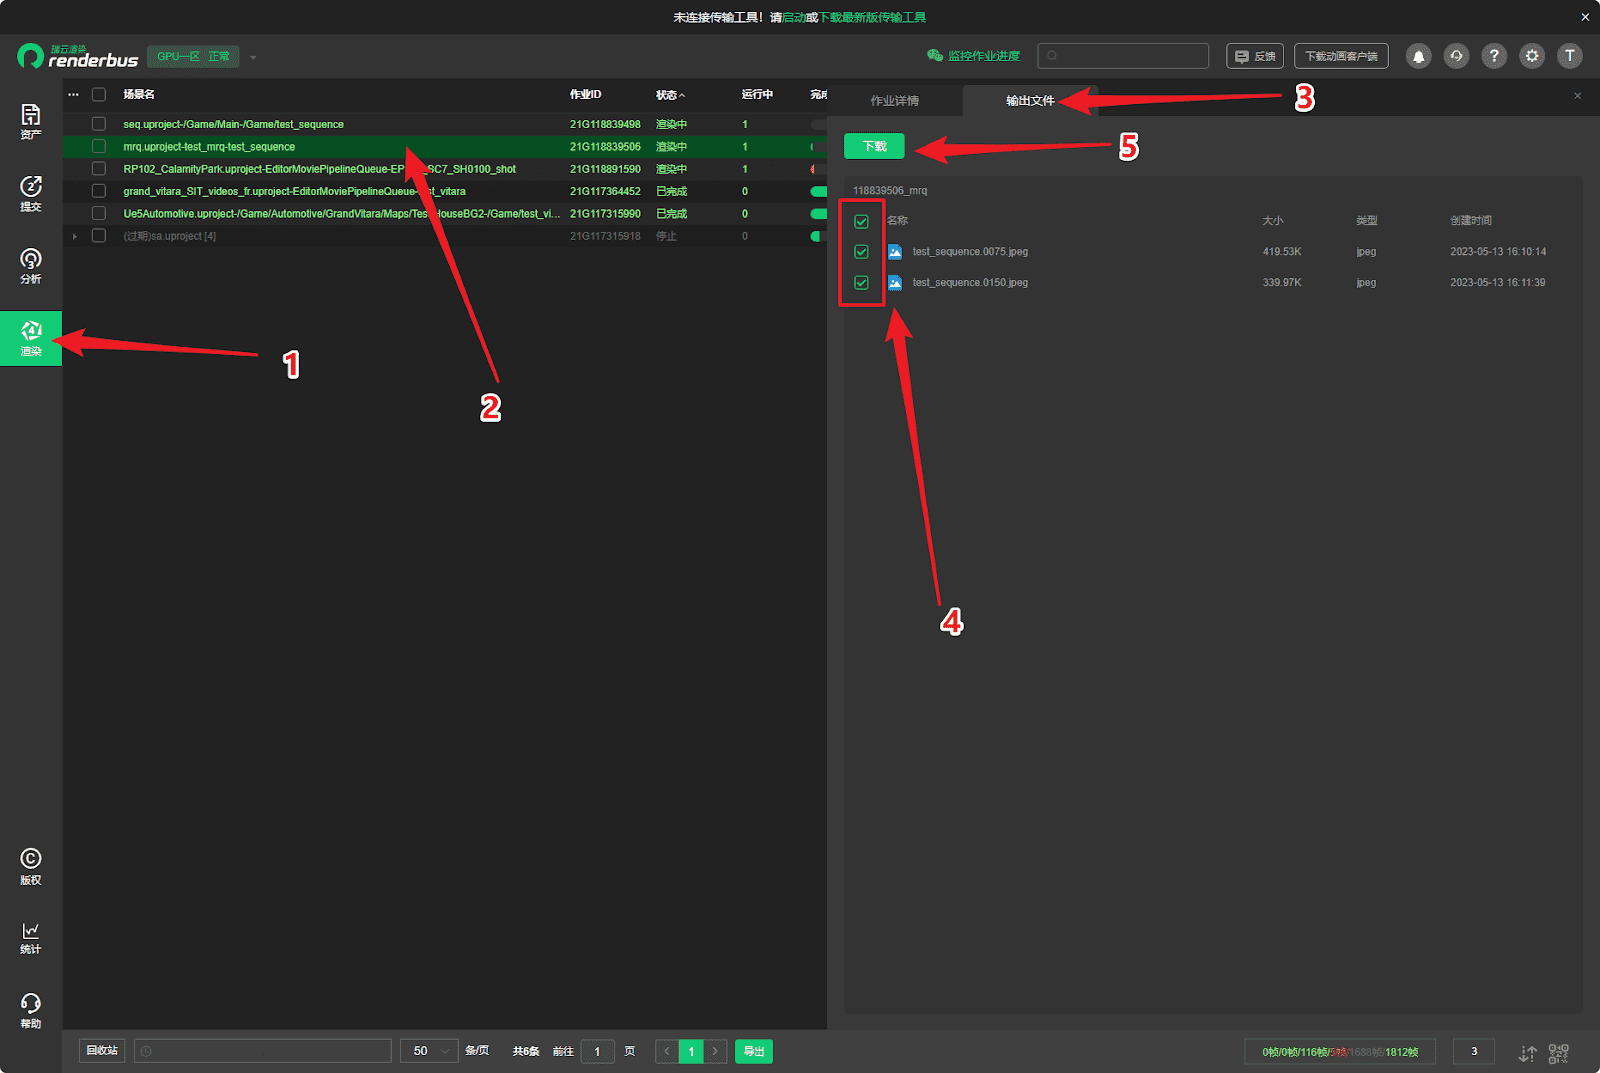Image resolution: width=1600 pixels, height=1073 pixels.
Task: Click the green 下载 download button
Action: click(874, 146)
